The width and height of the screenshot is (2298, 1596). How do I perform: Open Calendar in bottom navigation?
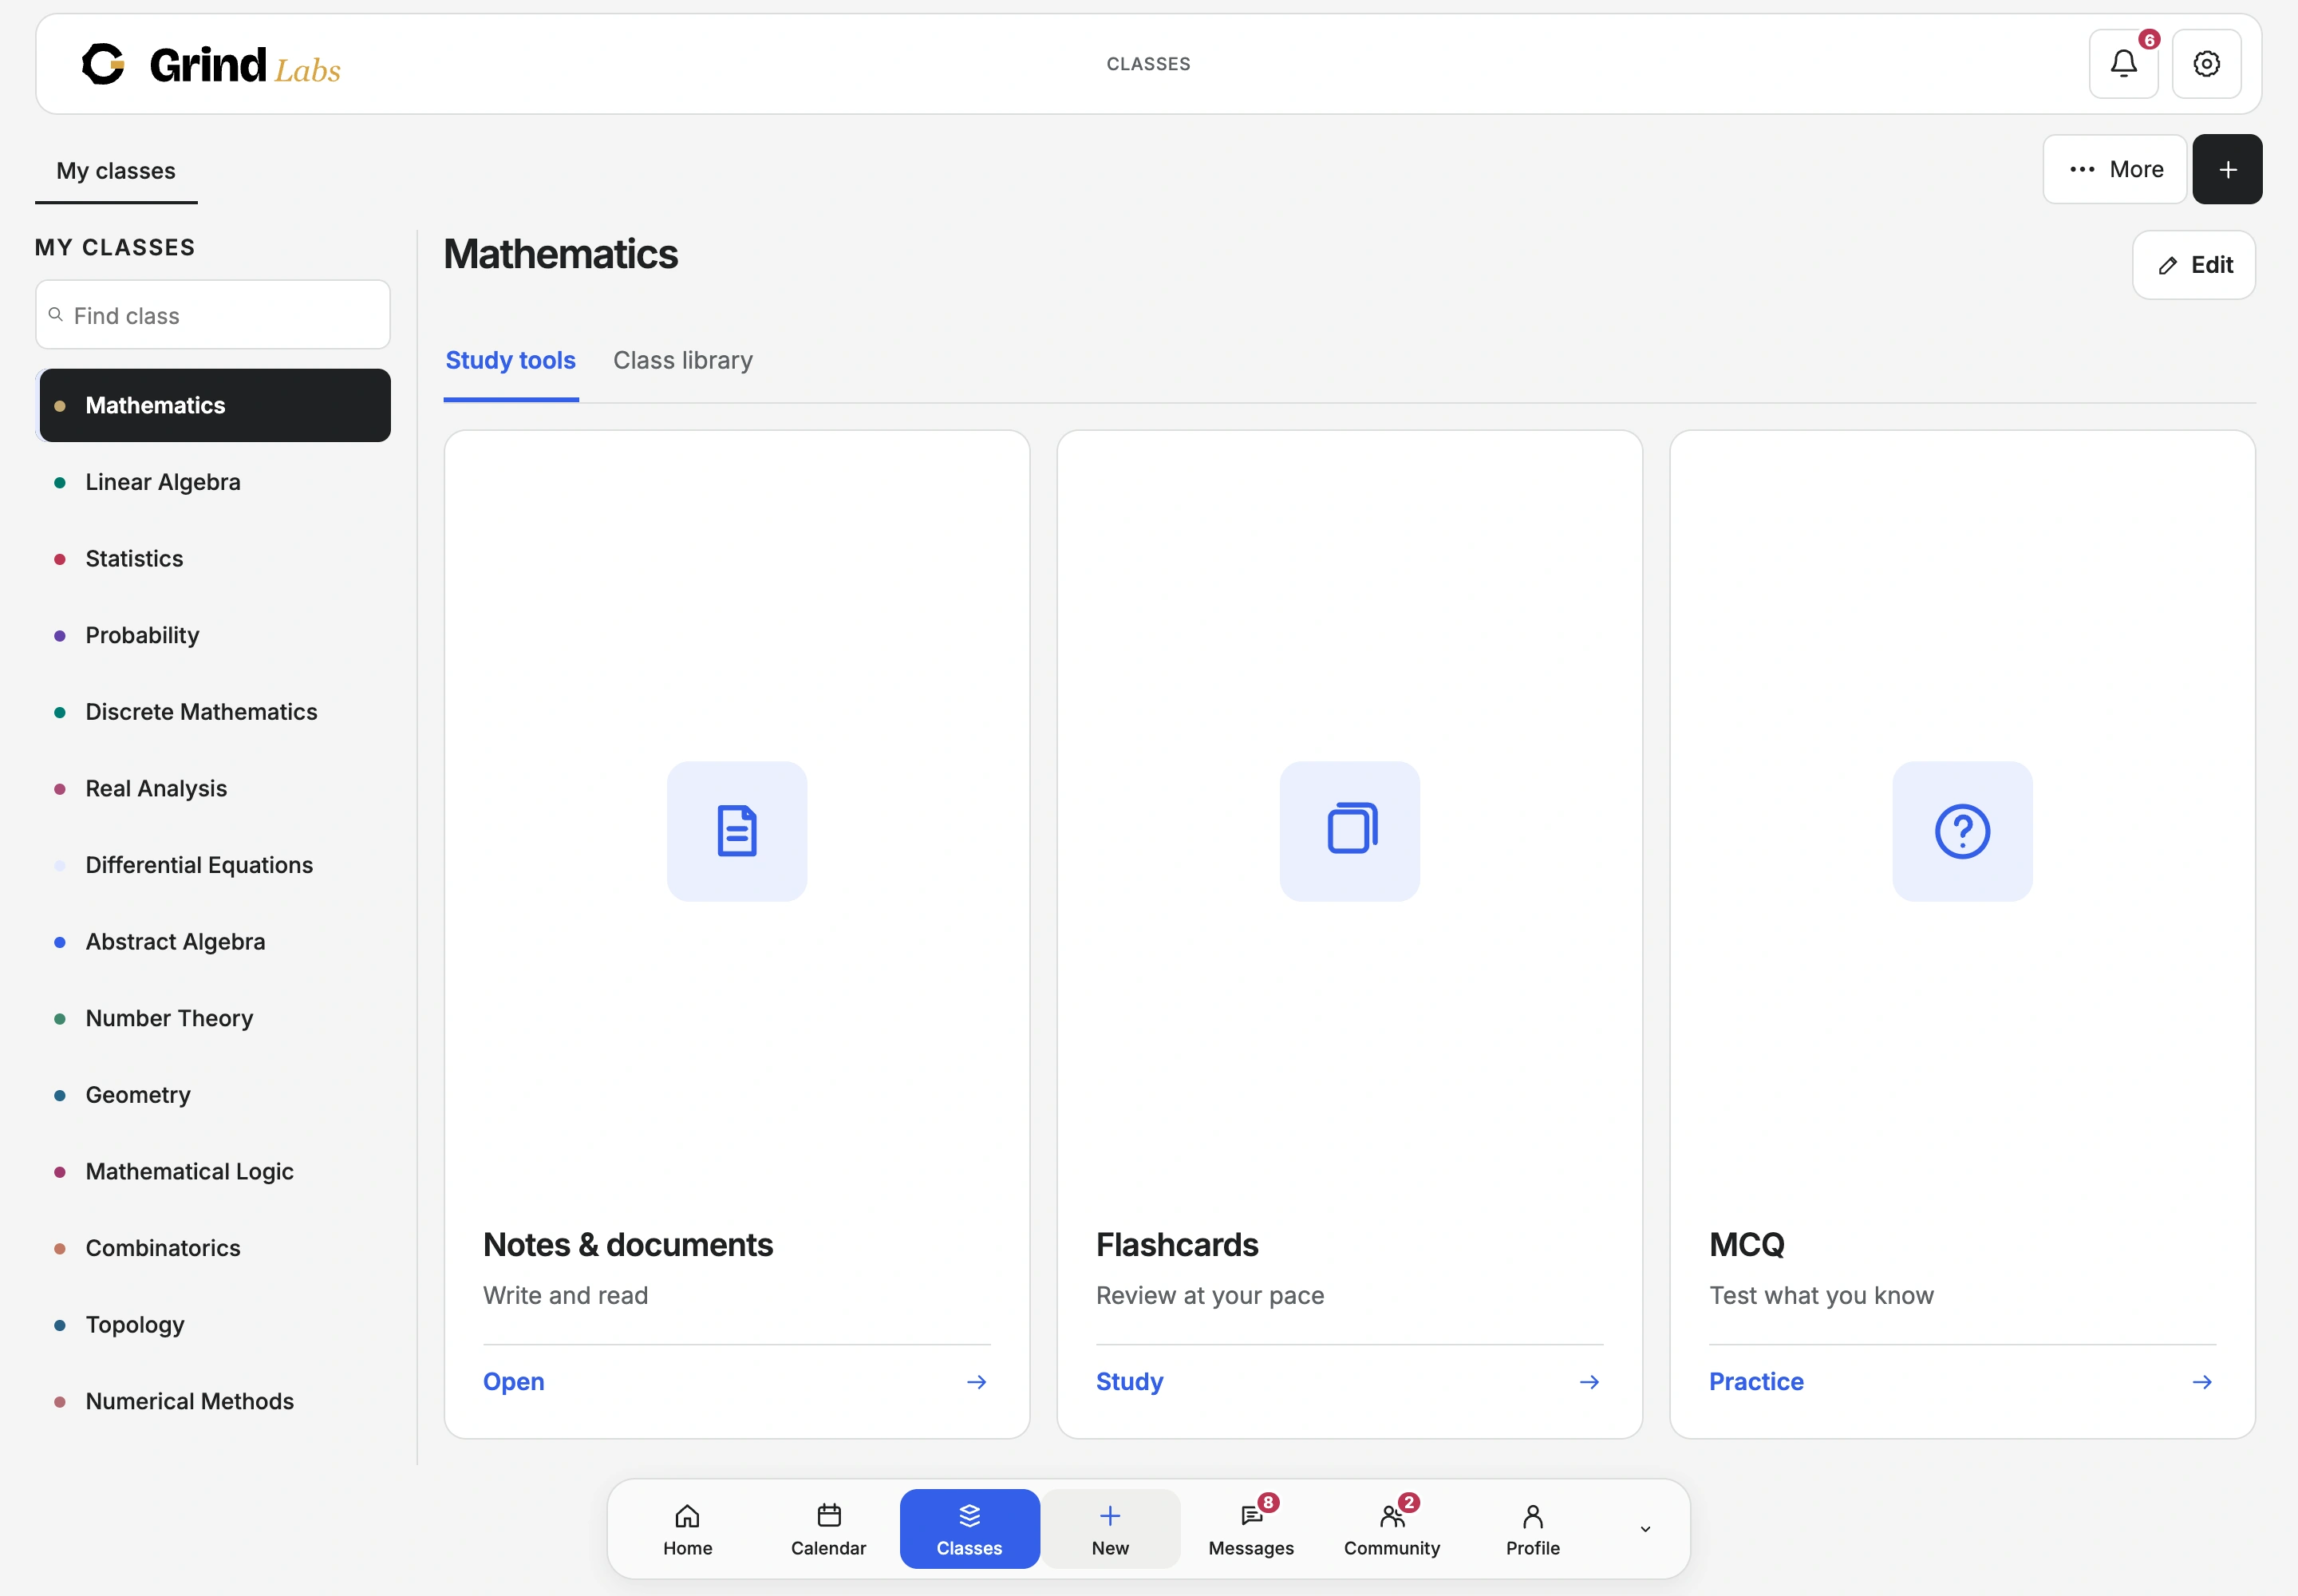829,1529
